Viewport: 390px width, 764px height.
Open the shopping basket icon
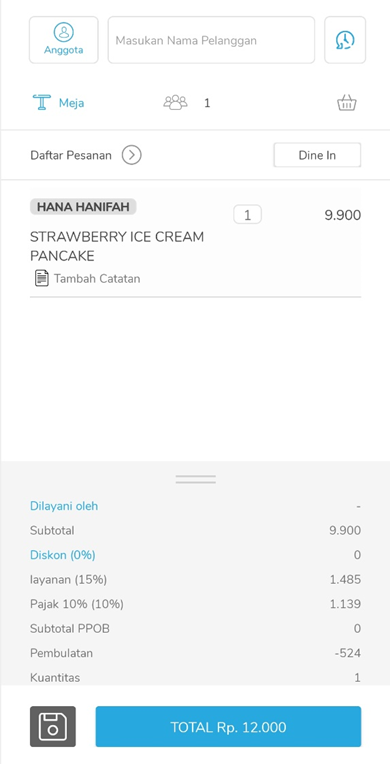tap(347, 103)
